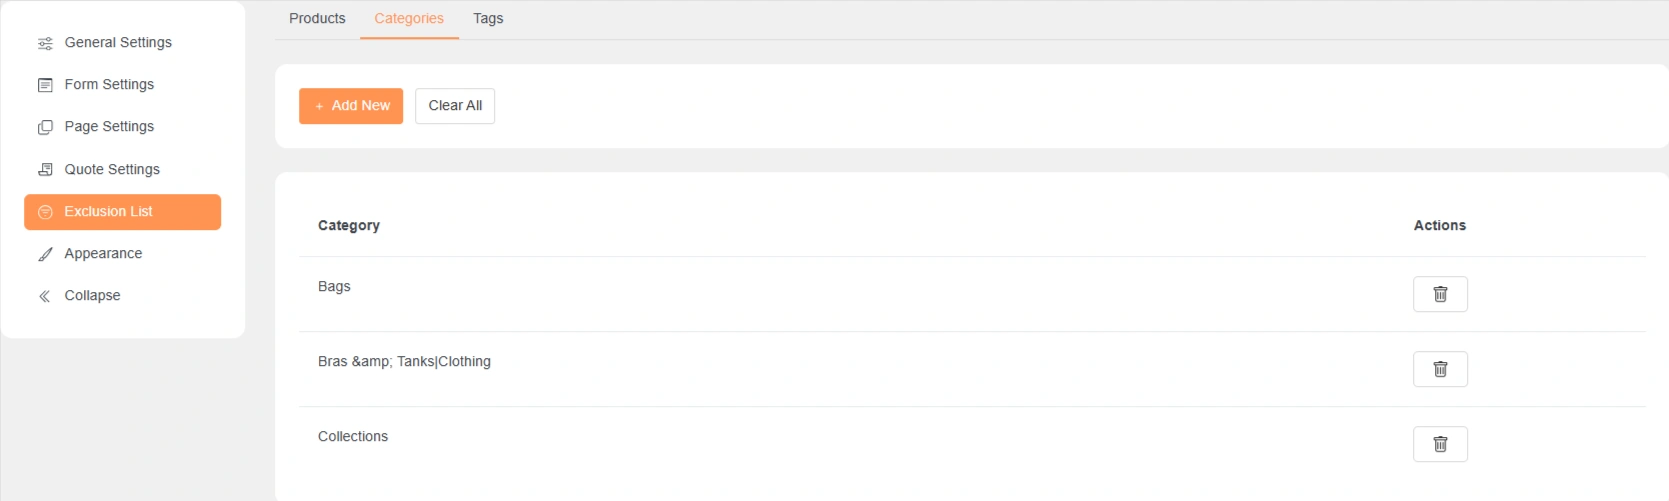Image resolution: width=1669 pixels, height=501 pixels.
Task: Open General Settings from sidebar
Action: [x=118, y=43]
